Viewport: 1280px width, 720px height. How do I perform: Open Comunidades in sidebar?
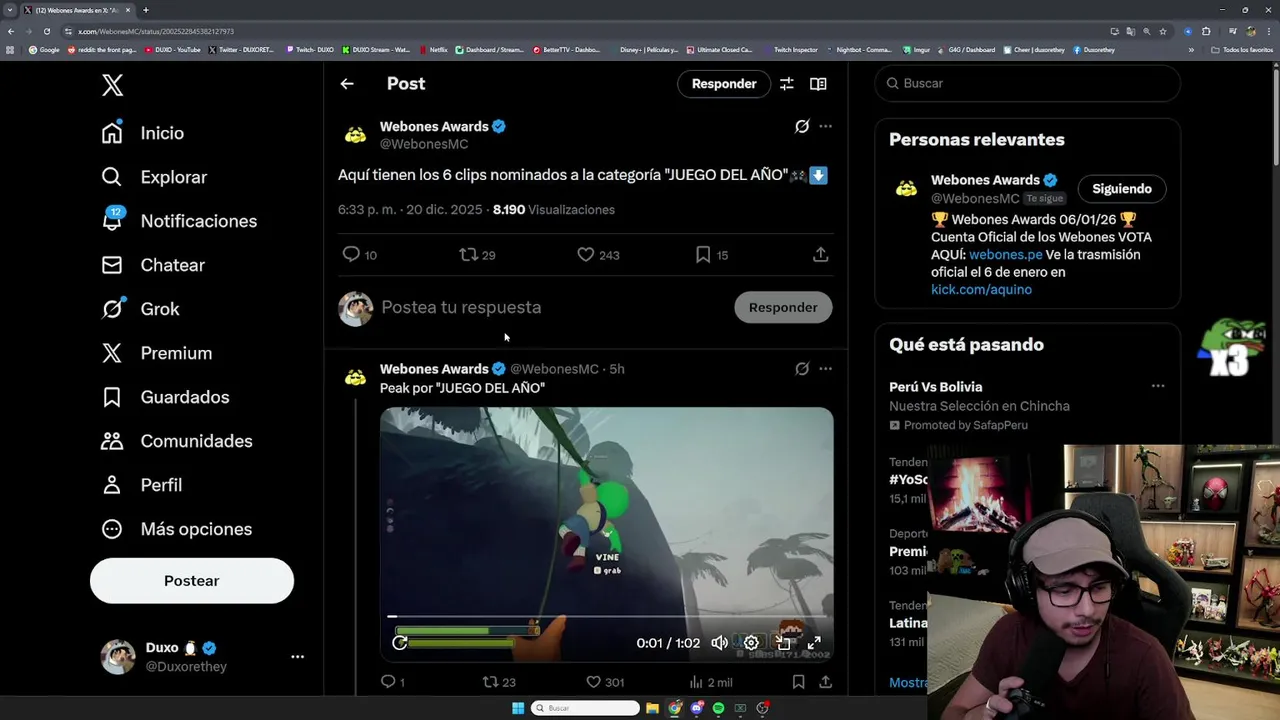(x=177, y=441)
